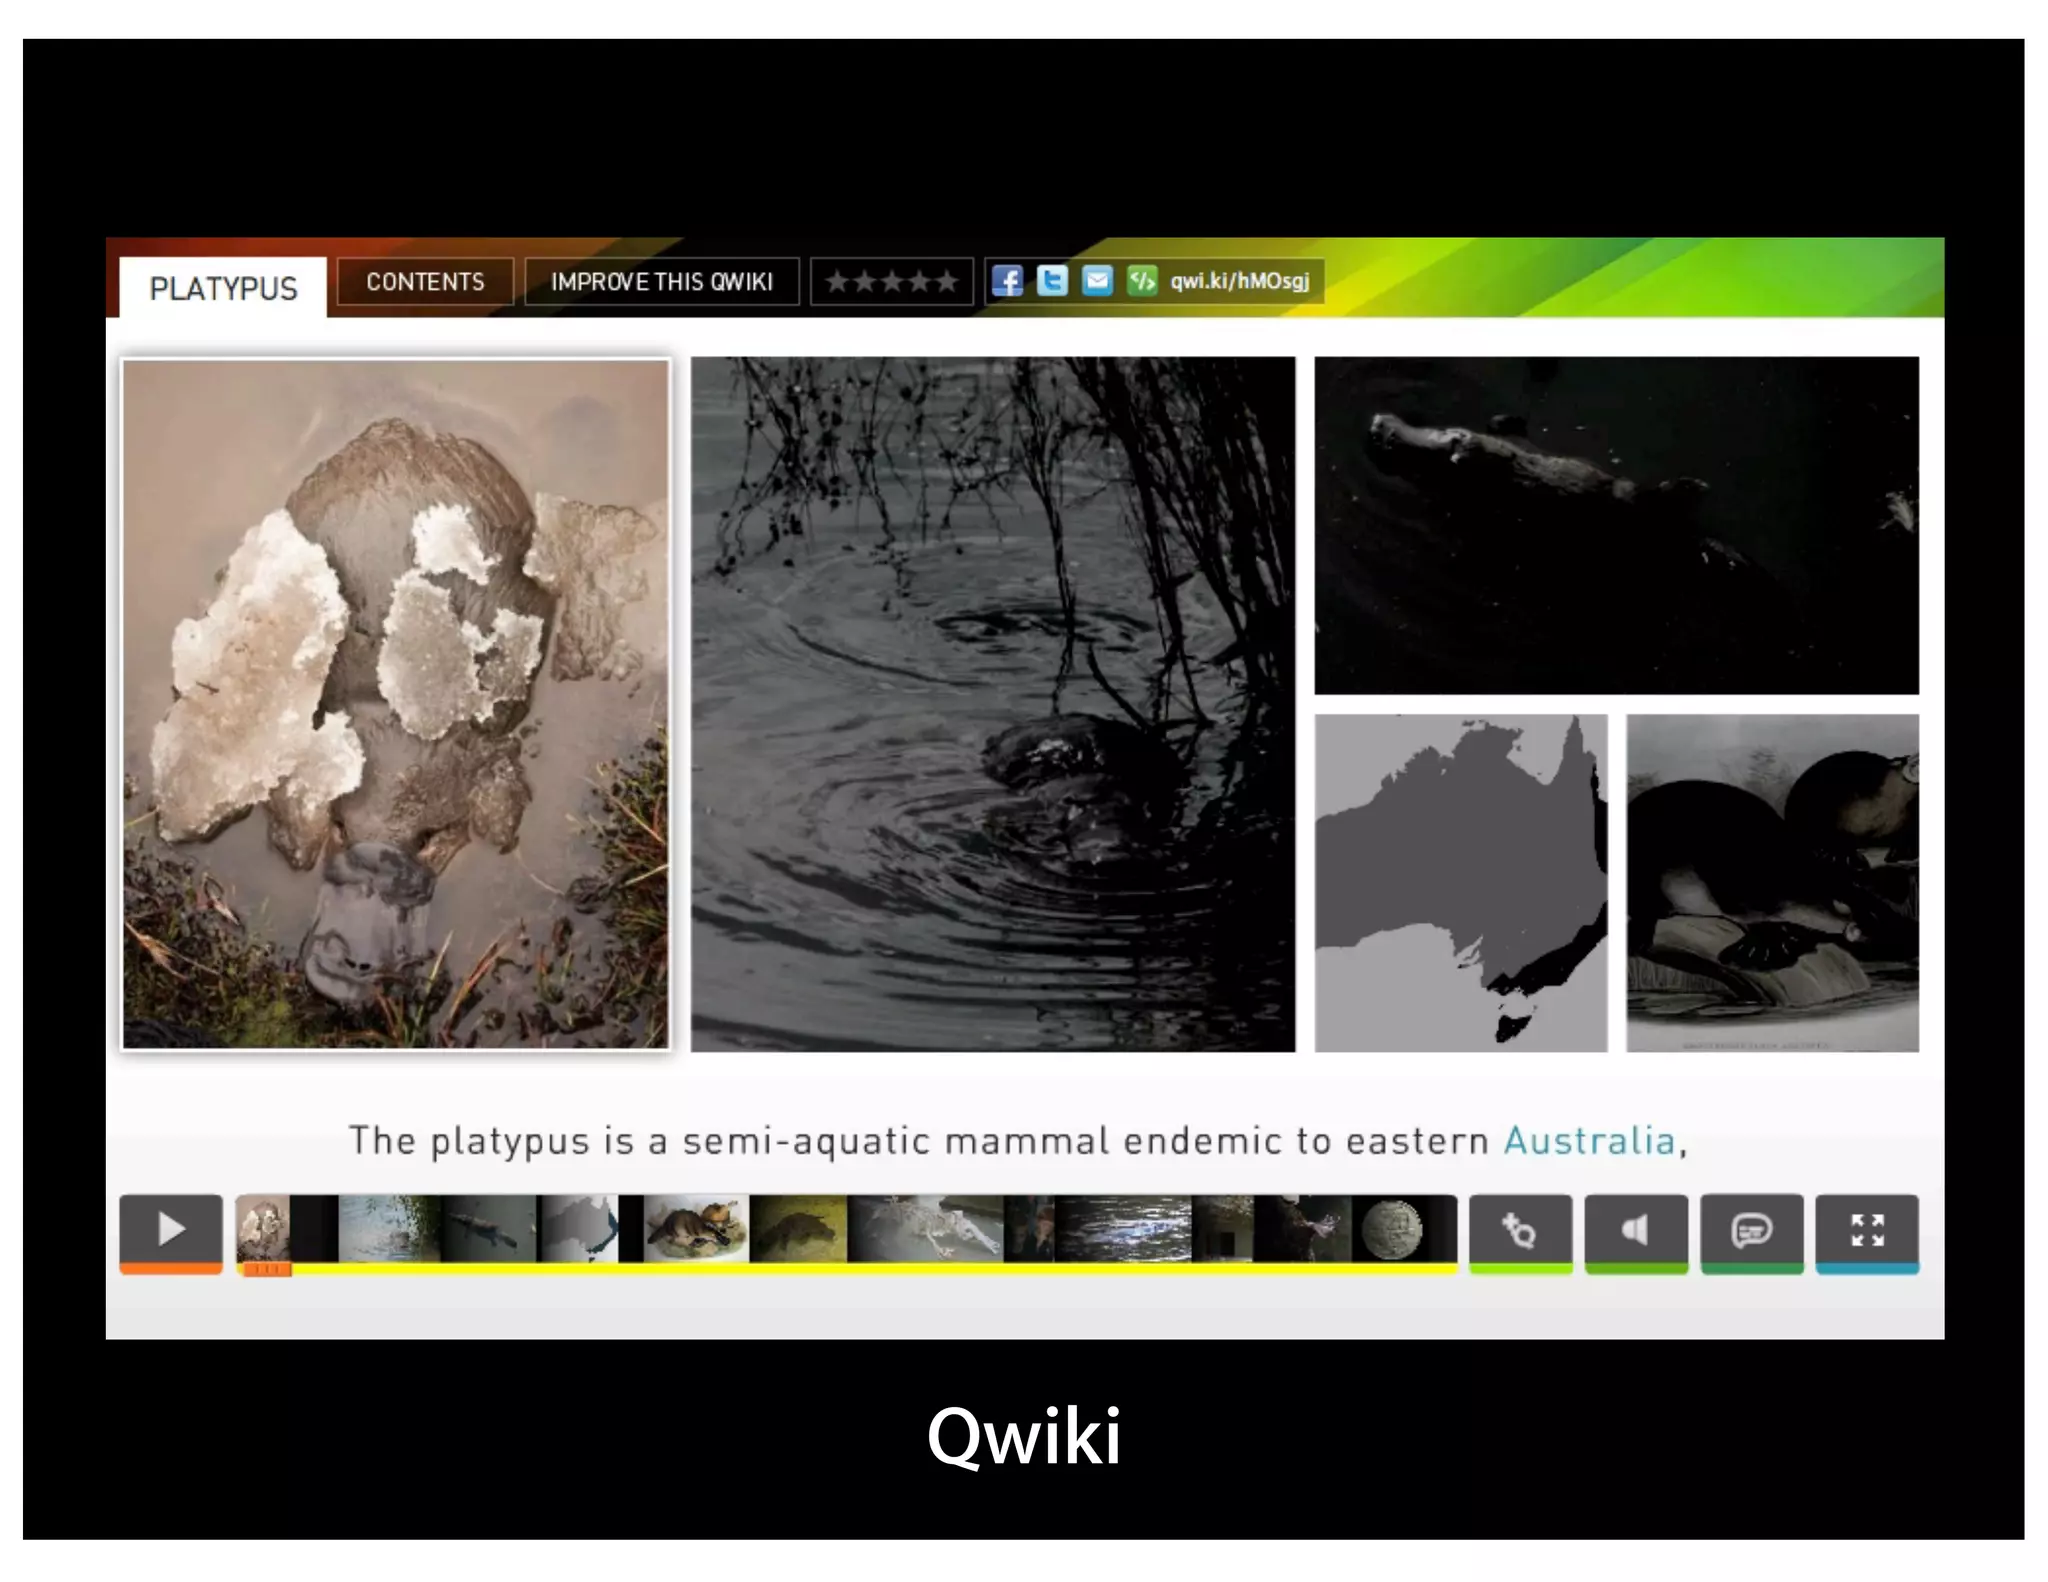Image resolution: width=2048 pixels, height=1582 pixels.
Task: Mute the audio with the speaker icon
Action: pyautogui.click(x=1636, y=1232)
